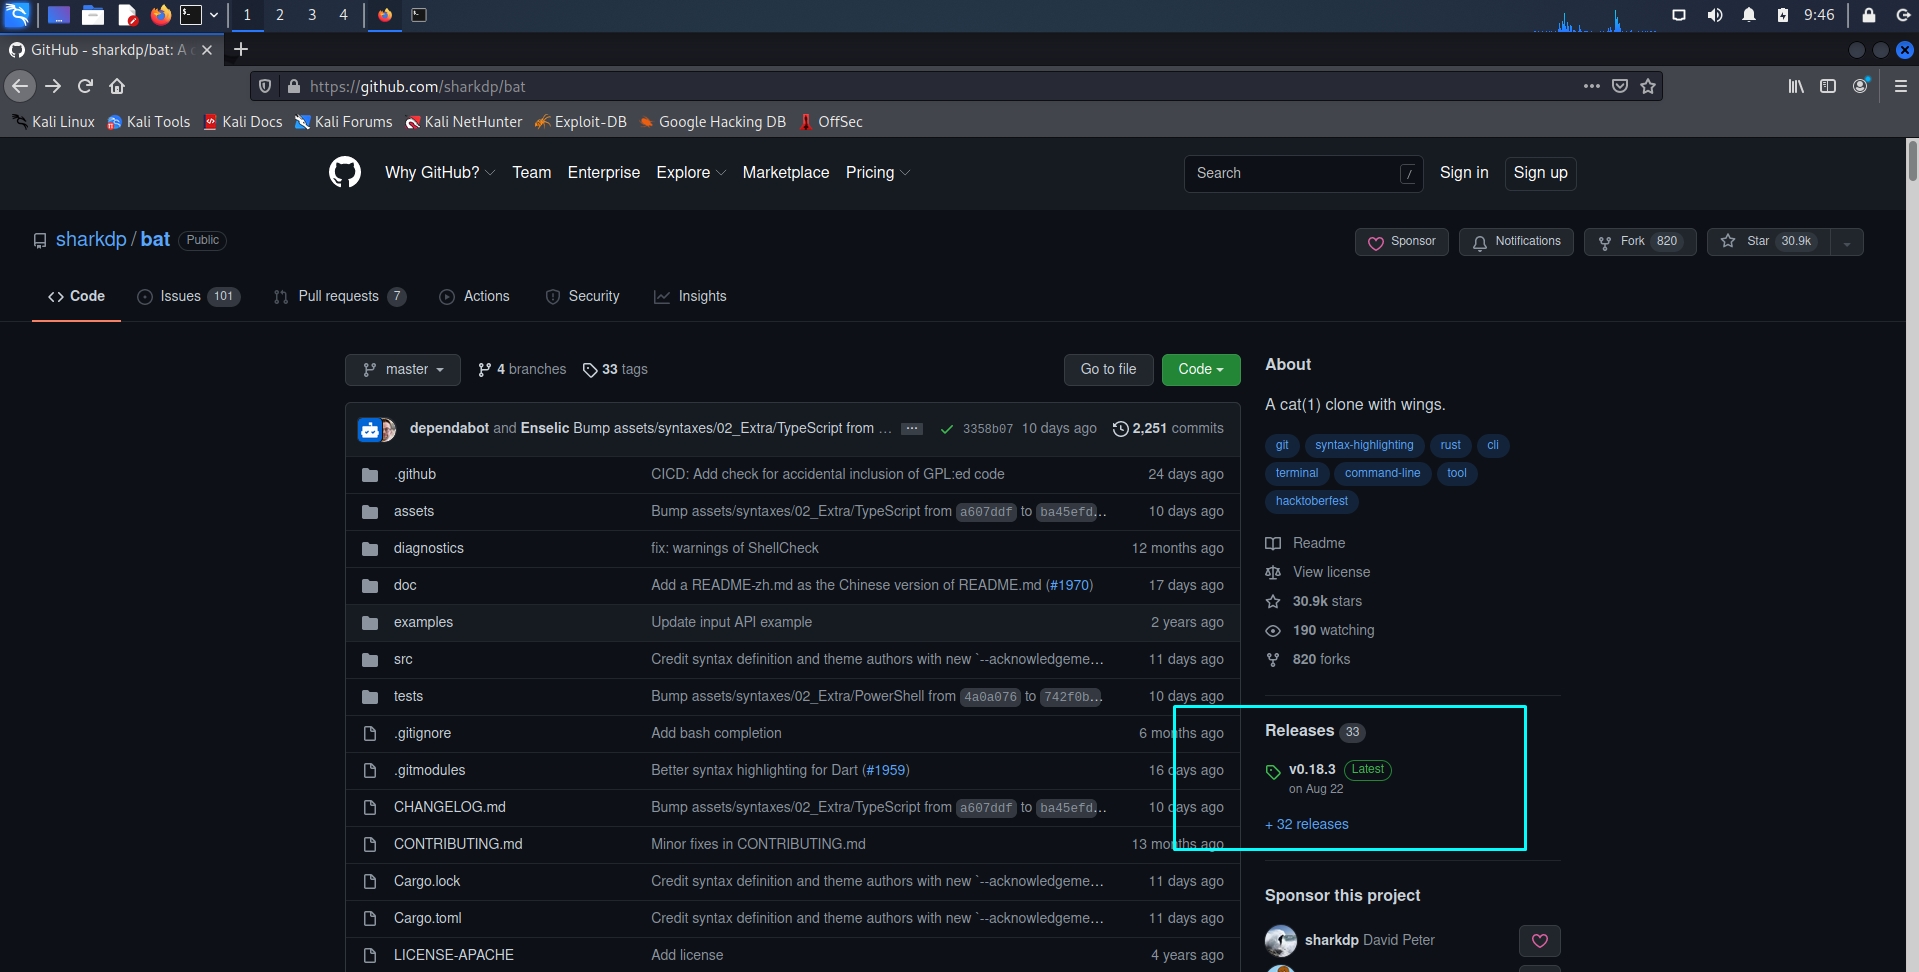Open the Star list dropdown arrow
This screenshot has height=972, width=1919.
pyautogui.click(x=1847, y=242)
